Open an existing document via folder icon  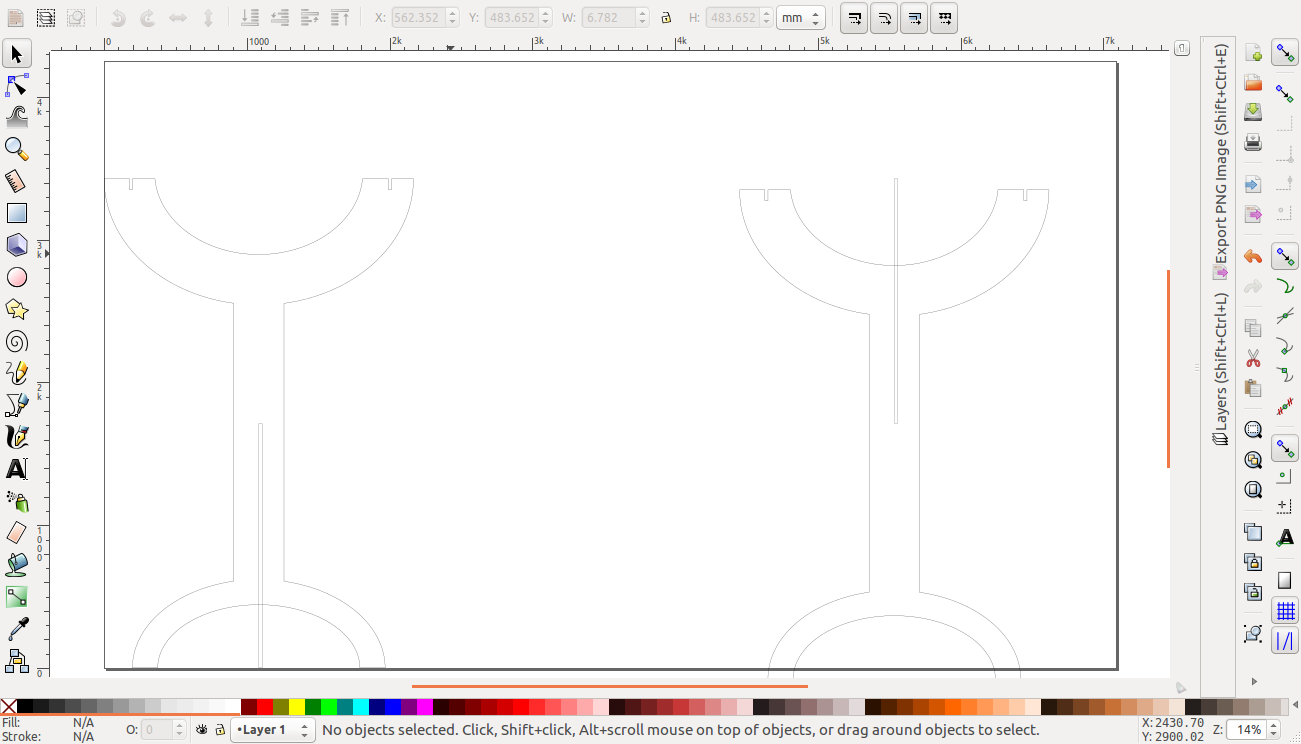pos(1253,83)
